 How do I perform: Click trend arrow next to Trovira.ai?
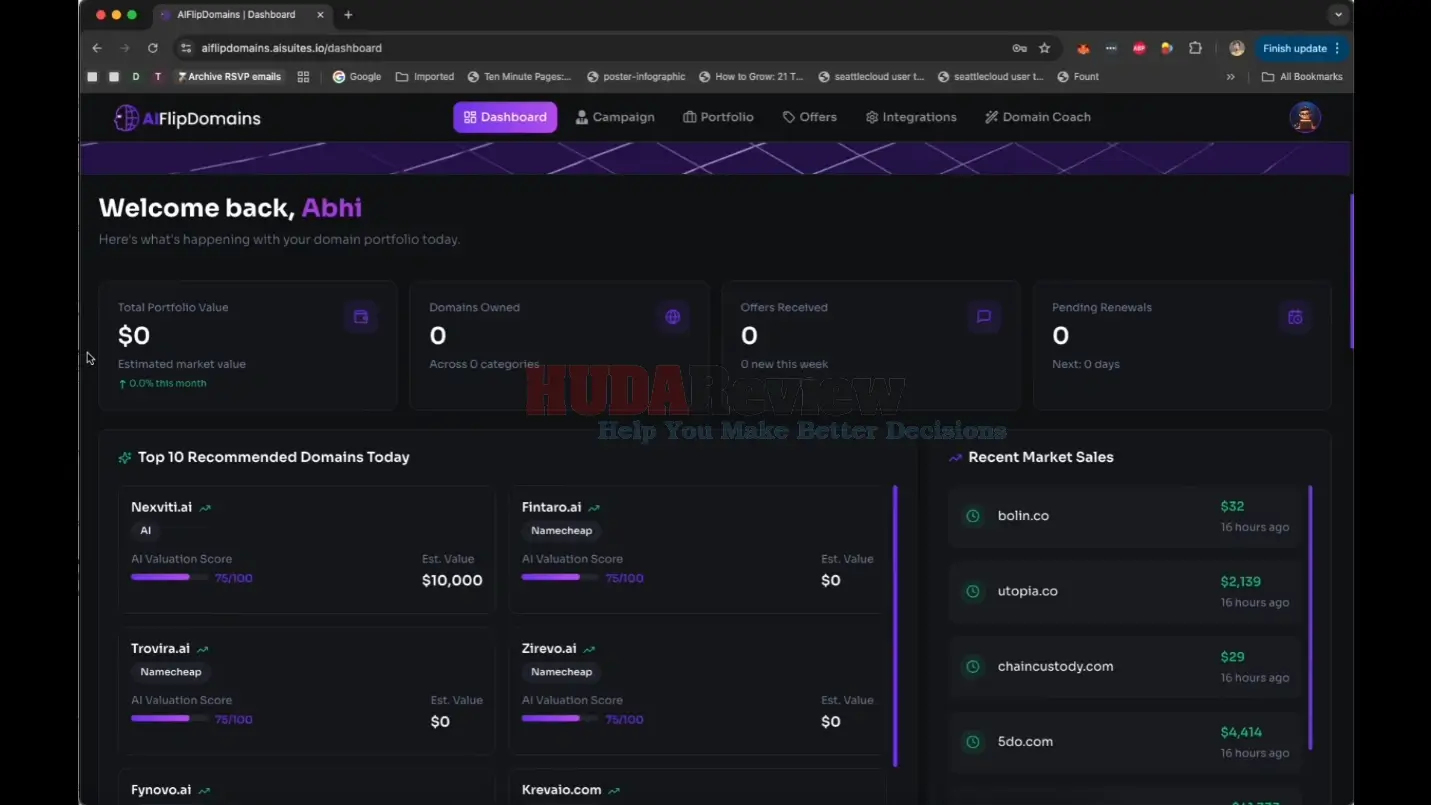[x=203, y=649]
